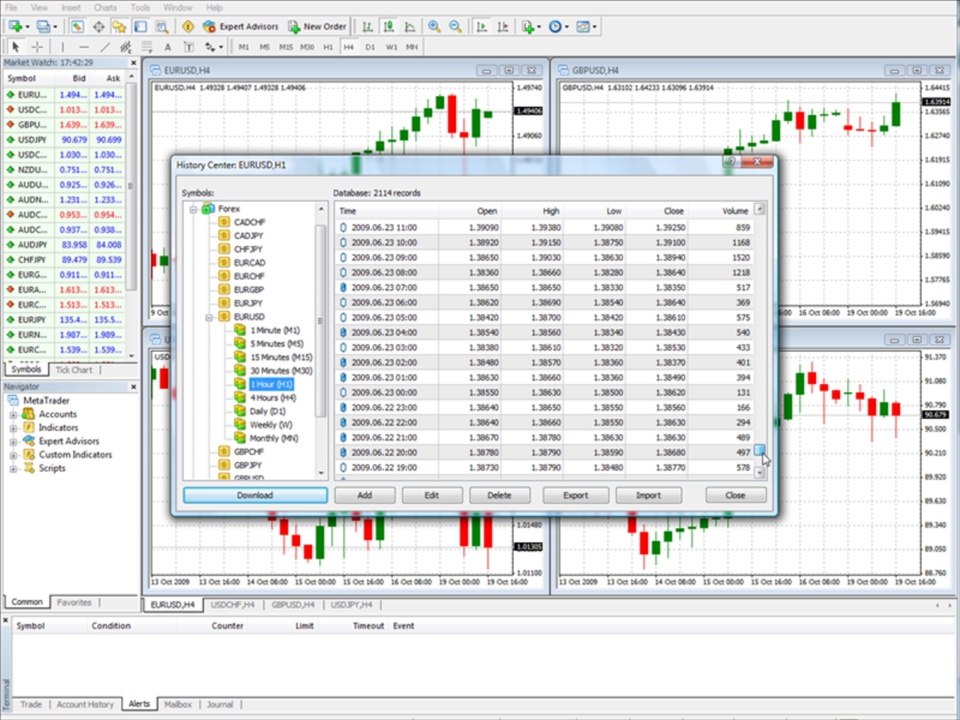Select the Text Label tool
Image resolution: width=960 pixels, height=720 pixels.
189,47
